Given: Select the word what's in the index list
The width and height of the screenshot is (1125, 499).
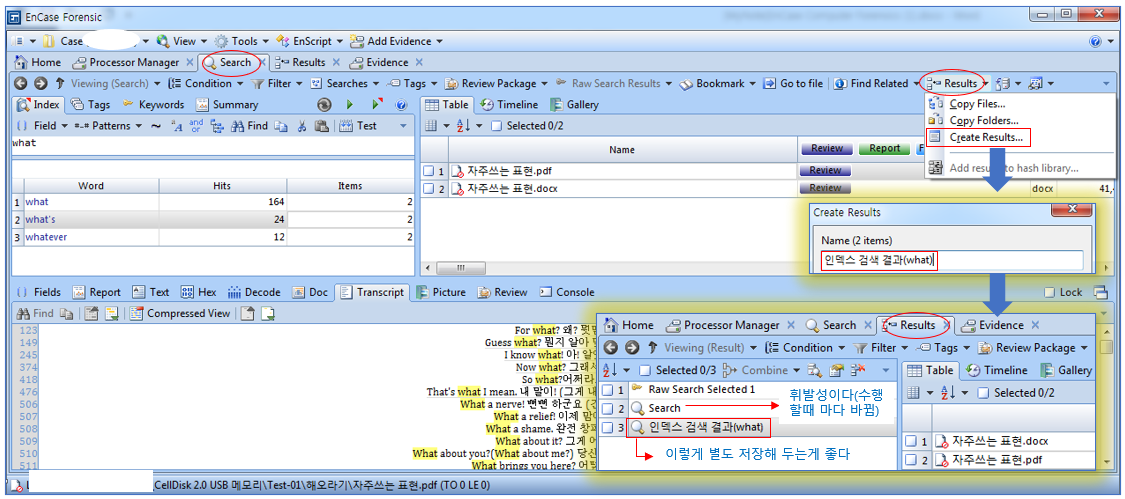Looking at the screenshot, I should [42, 219].
